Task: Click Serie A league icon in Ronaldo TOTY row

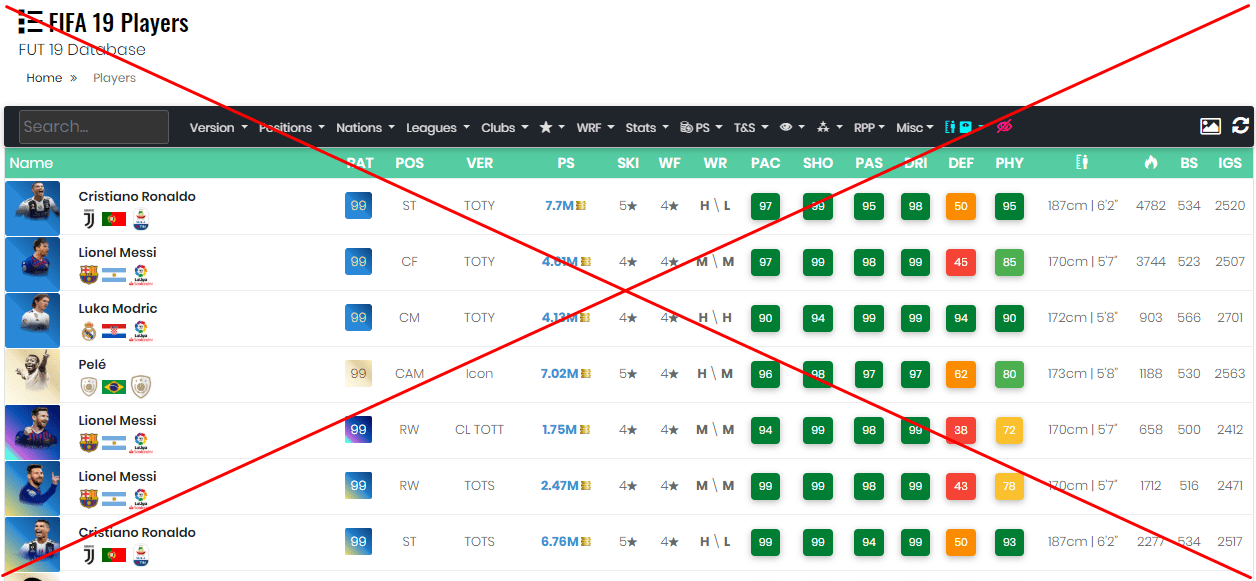Action: [140, 219]
